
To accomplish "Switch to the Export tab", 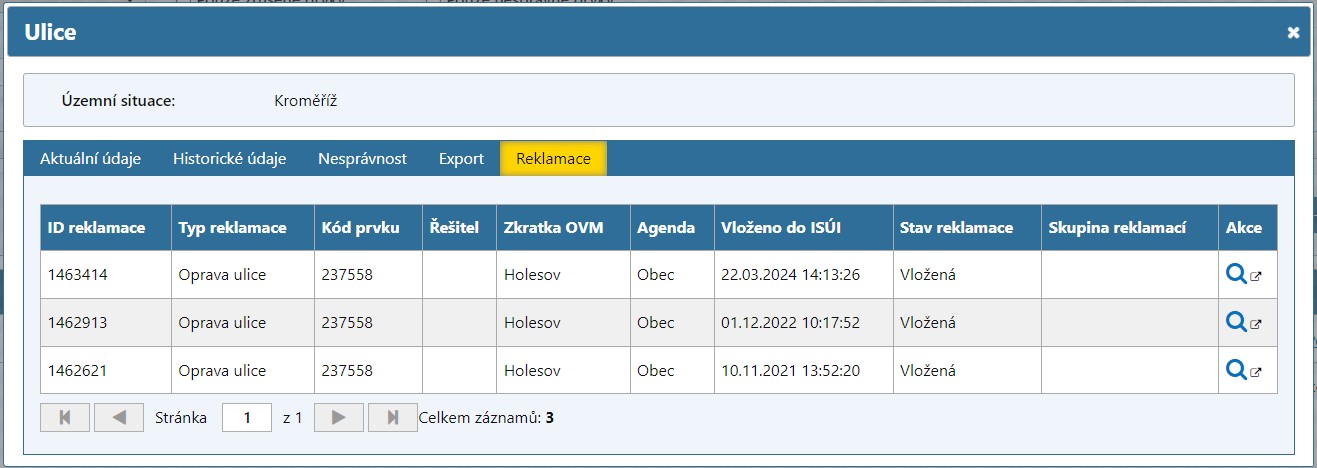I will [x=461, y=159].
